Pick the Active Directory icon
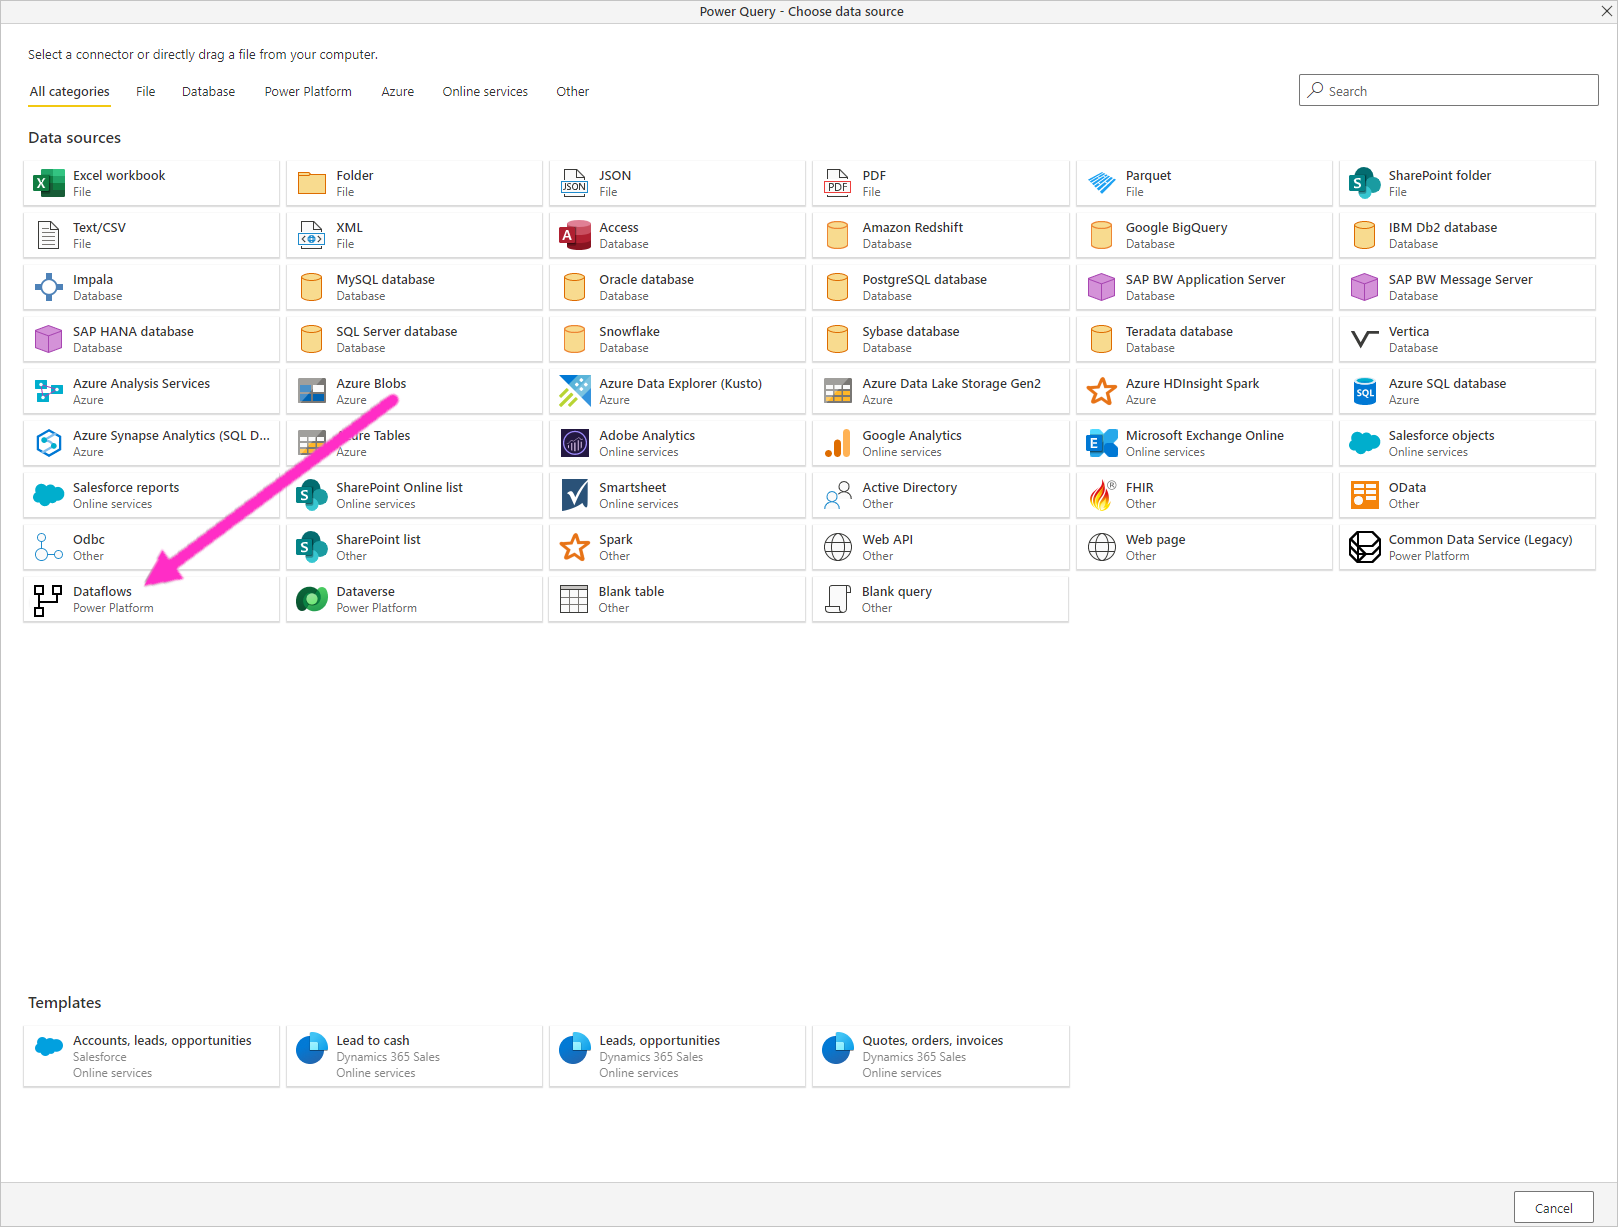1618x1227 pixels. pyautogui.click(x=838, y=495)
